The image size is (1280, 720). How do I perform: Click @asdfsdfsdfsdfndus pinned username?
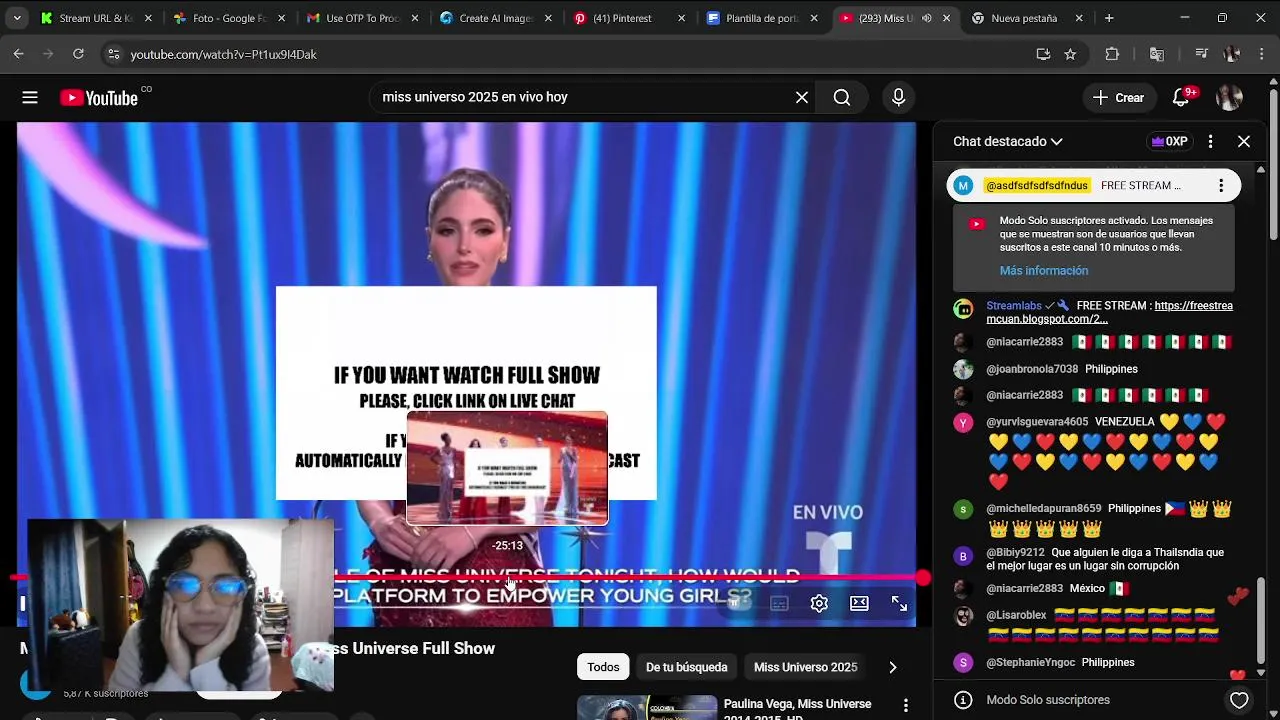point(1037,186)
